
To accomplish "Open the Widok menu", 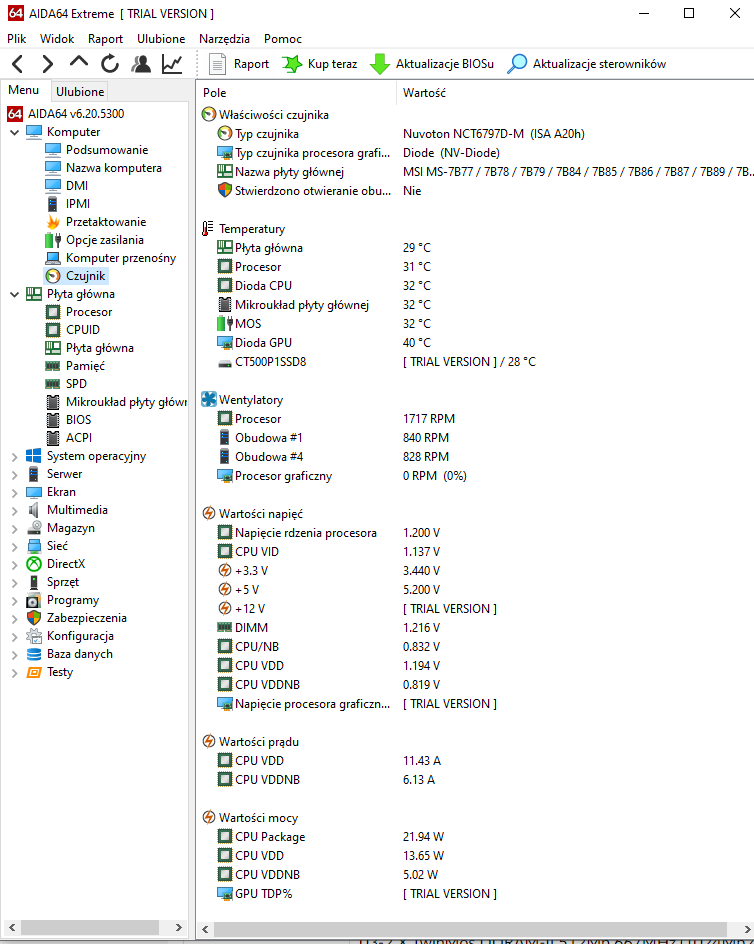I will (57, 39).
